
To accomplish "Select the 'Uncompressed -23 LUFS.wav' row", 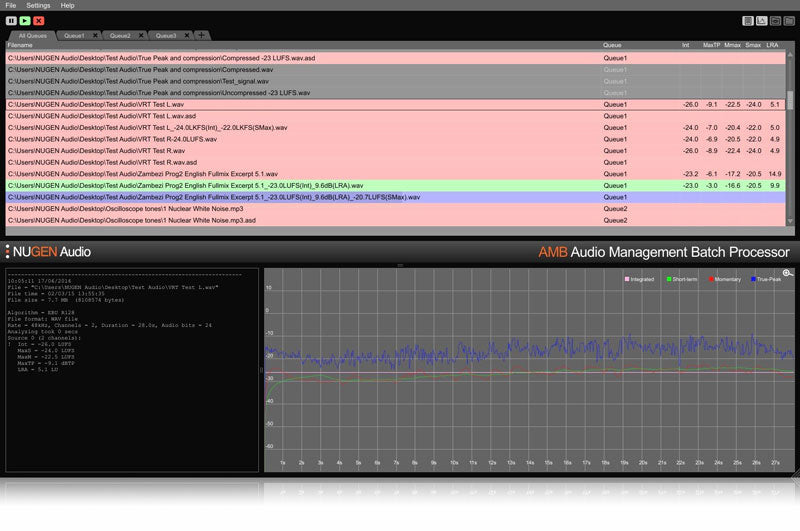I will [395, 93].
